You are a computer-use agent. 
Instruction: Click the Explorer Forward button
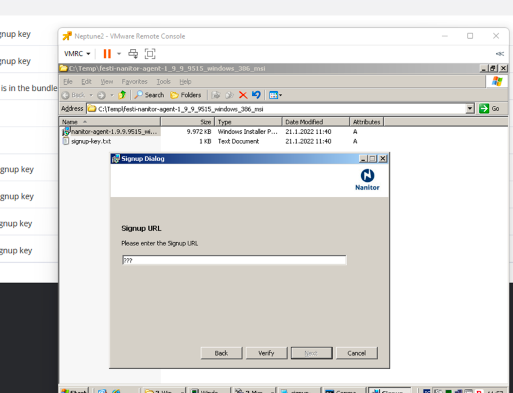pos(101,95)
